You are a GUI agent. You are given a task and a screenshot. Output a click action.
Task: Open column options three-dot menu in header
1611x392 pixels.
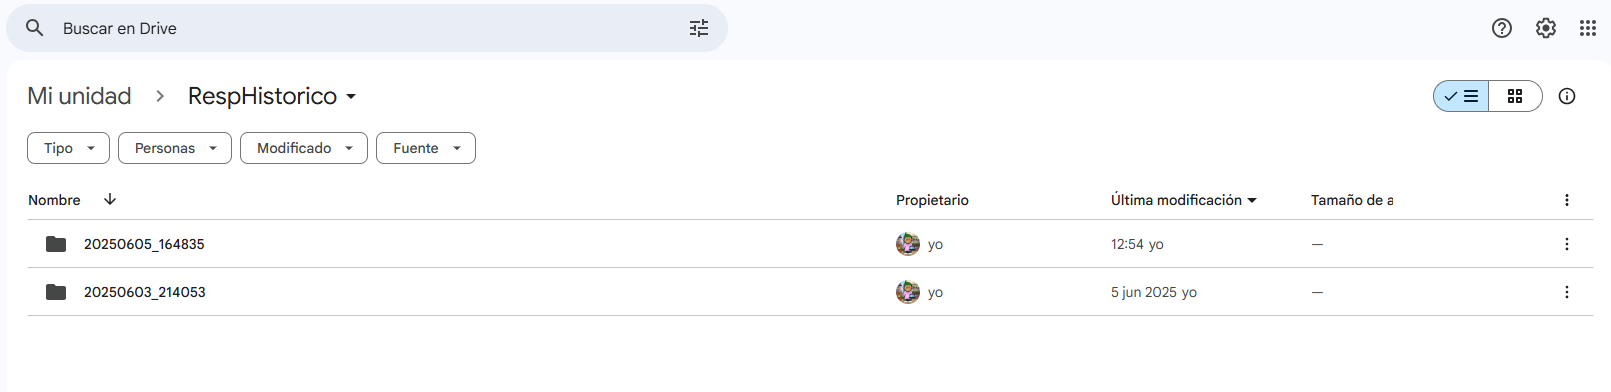coord(1567,200)
